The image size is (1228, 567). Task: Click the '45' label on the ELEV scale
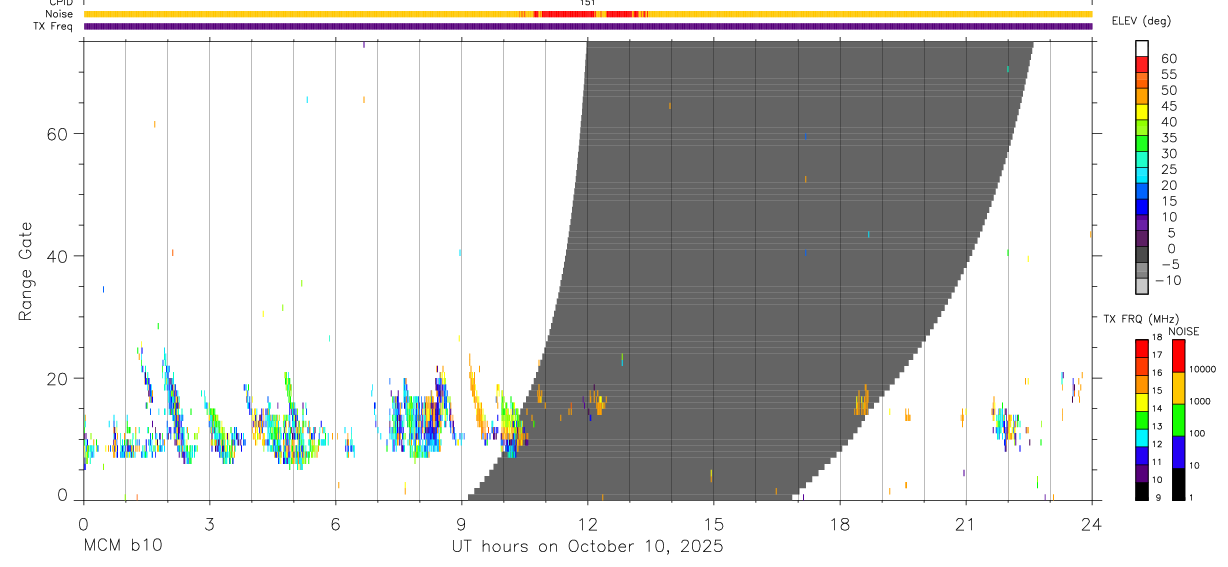point(1167,106)
